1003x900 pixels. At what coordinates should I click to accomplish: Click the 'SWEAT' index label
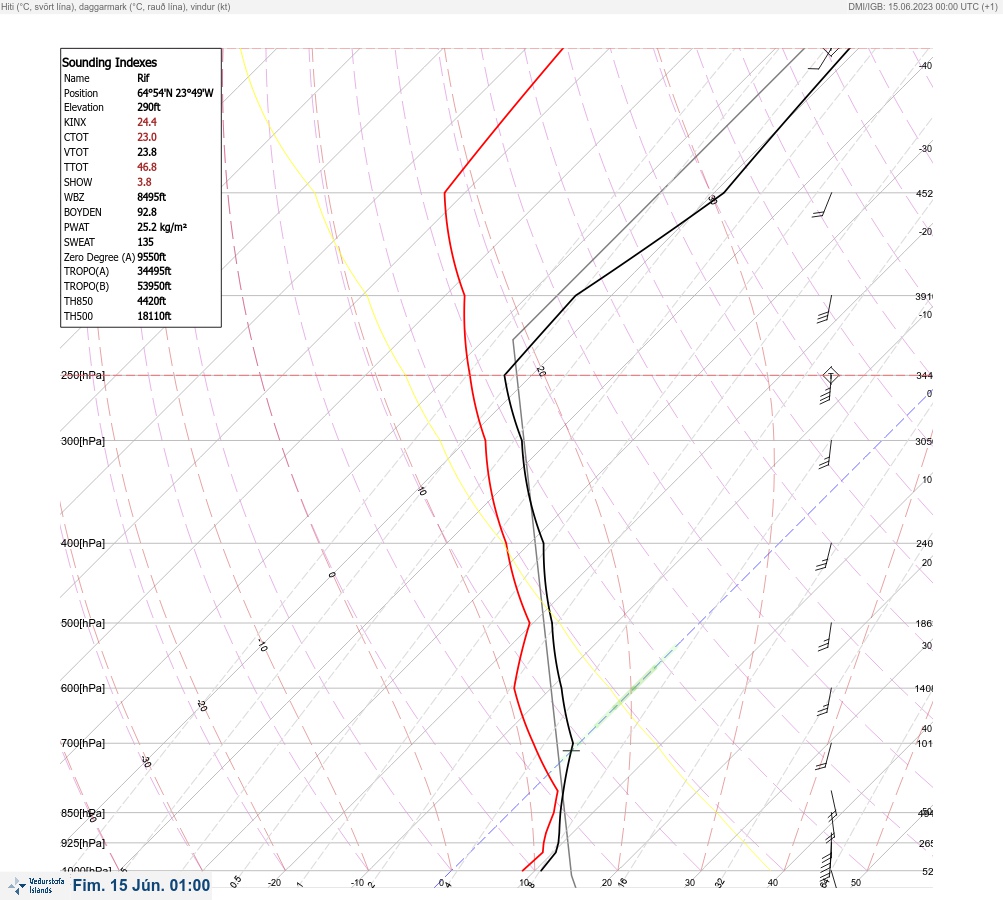(79, 242)
